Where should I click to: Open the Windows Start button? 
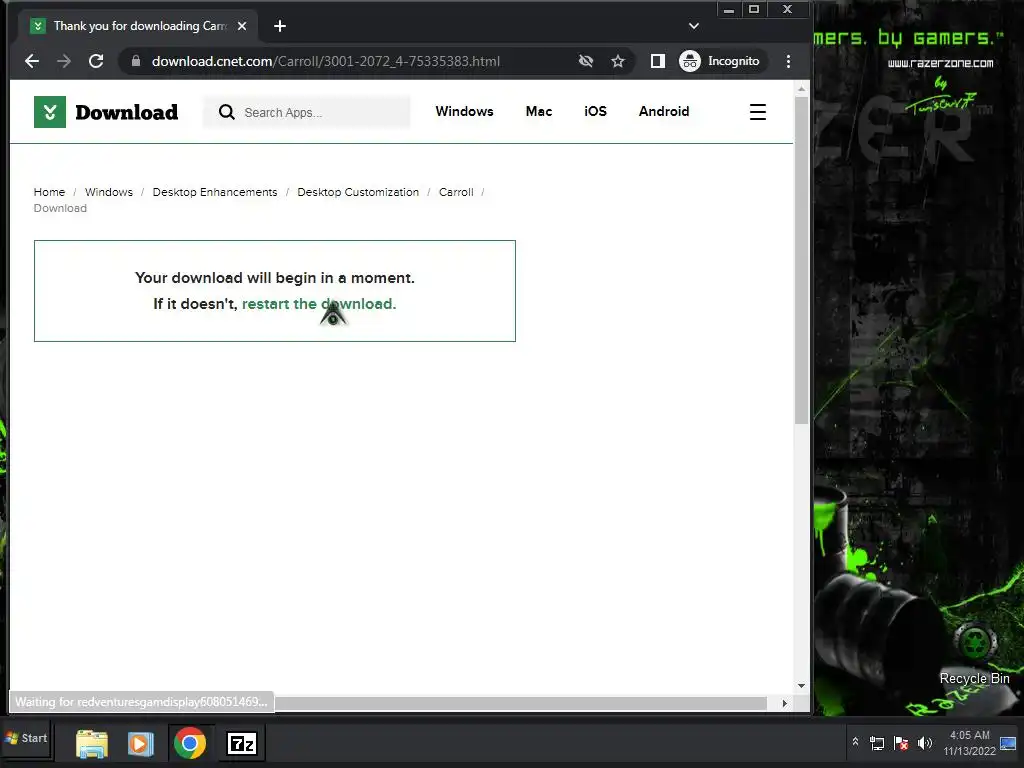point(26,739)
